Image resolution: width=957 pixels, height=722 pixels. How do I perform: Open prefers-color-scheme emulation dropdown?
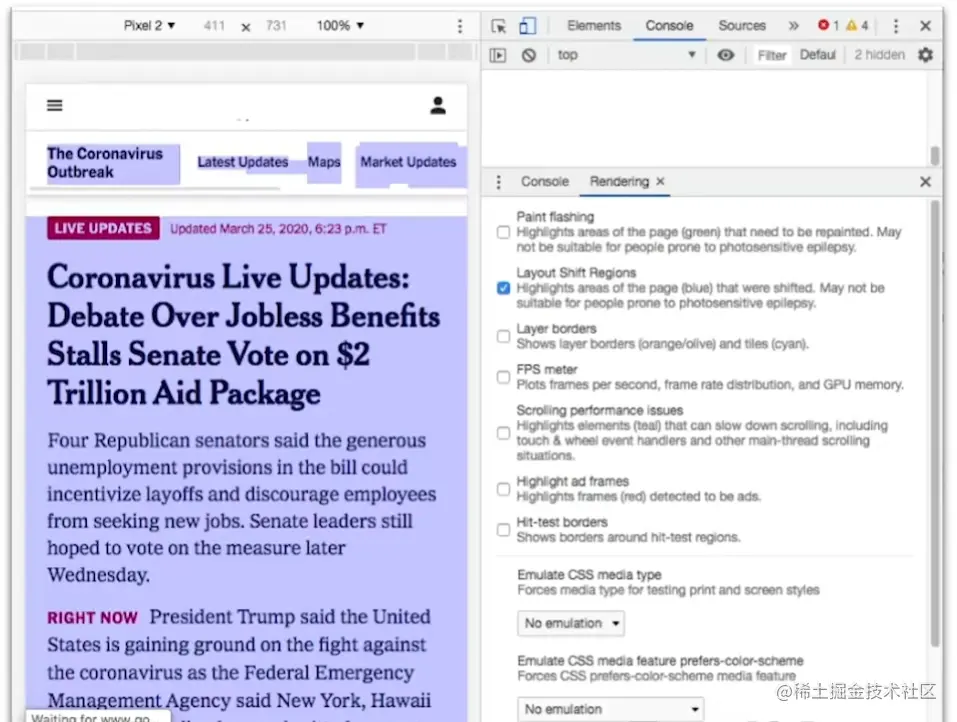click(610, 709)
